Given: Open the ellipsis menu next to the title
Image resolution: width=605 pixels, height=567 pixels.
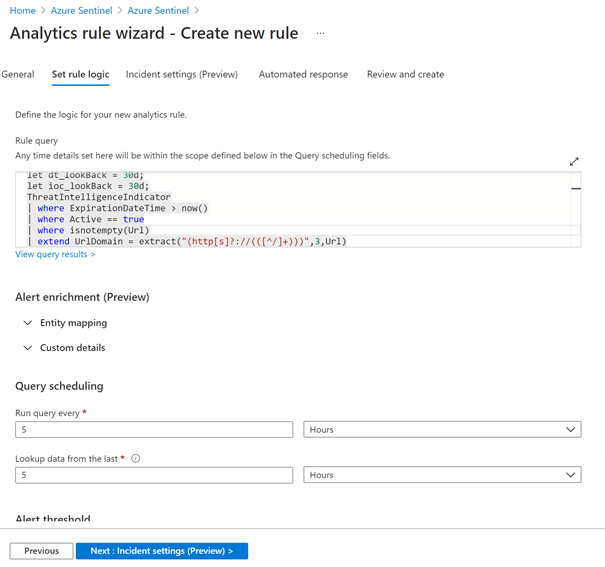Looking at the screenshot, I should coord(320,33).
